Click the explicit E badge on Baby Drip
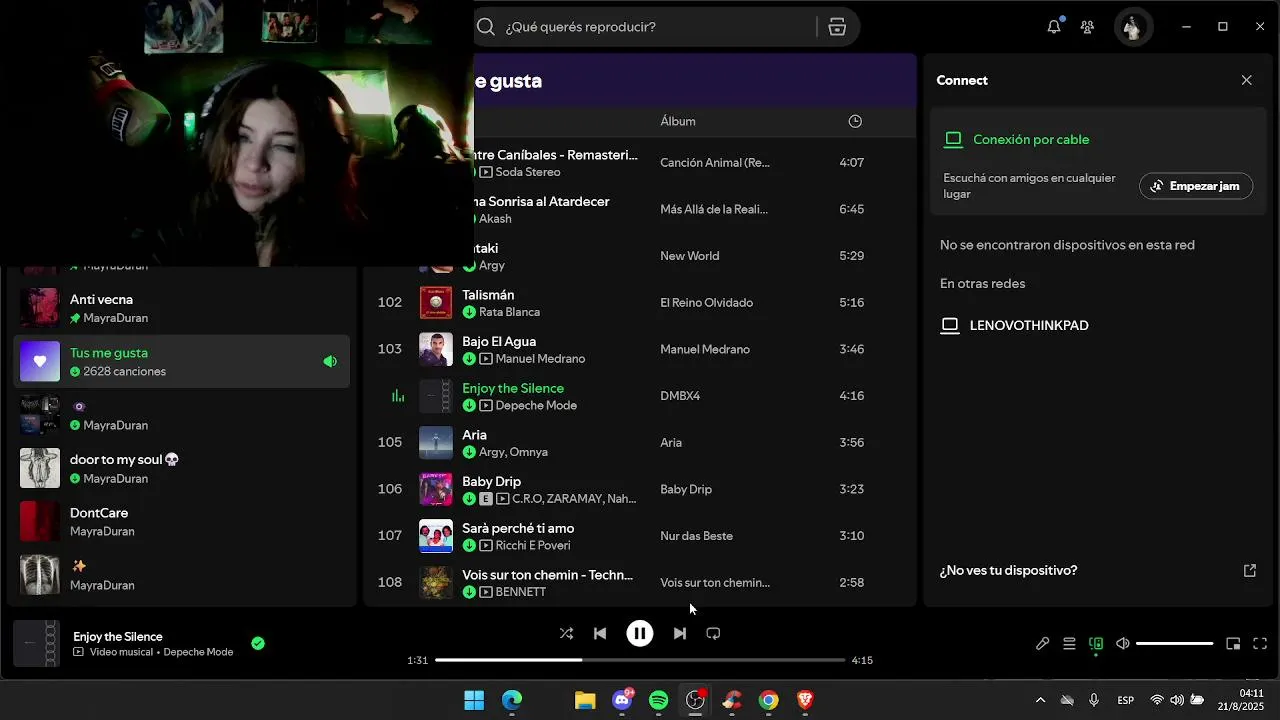Viewport: 1280px width, 720px height. click(486, 498)
